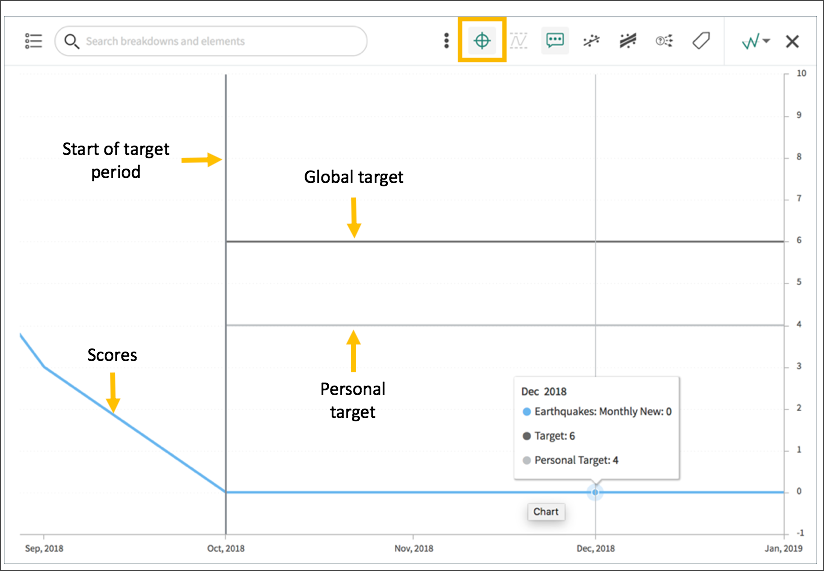Click the tag label icon
The width and height of the screenshot is (824, 571).
click(x=701, y=41)
